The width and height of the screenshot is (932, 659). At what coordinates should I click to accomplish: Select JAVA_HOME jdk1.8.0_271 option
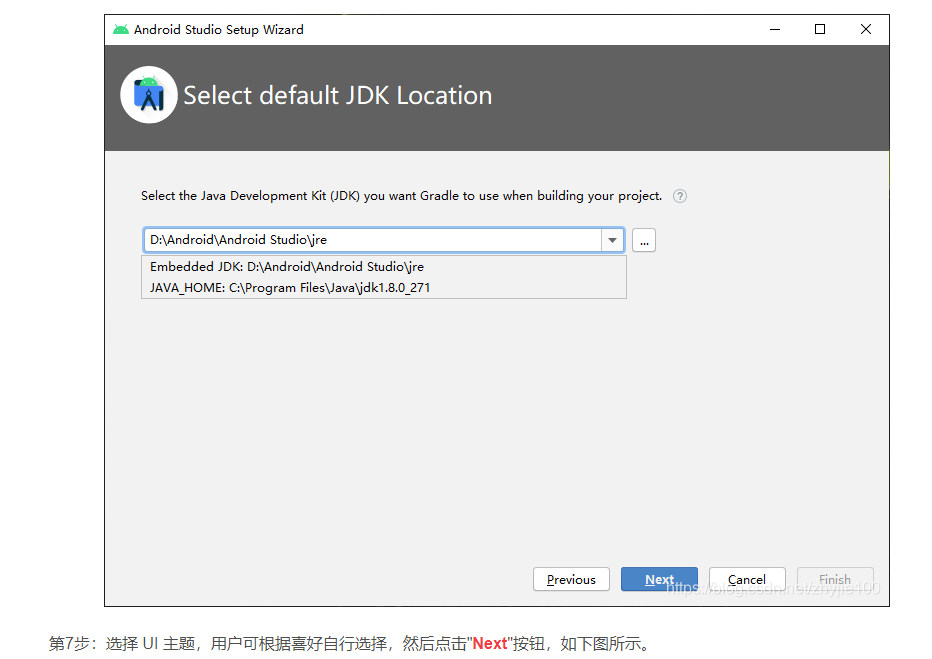(x=384, y=288)
